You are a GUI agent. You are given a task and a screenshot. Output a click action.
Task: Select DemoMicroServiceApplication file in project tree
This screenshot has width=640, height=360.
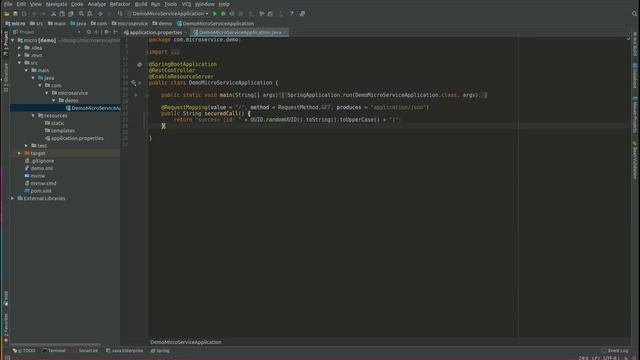click(93, 108)
